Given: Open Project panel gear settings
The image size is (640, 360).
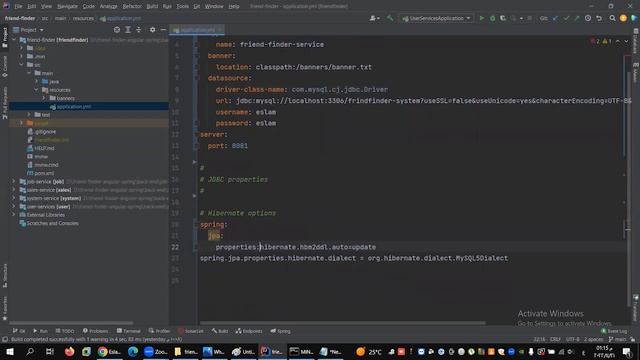Looking at the screenshot, I should (x=152, y=30).
